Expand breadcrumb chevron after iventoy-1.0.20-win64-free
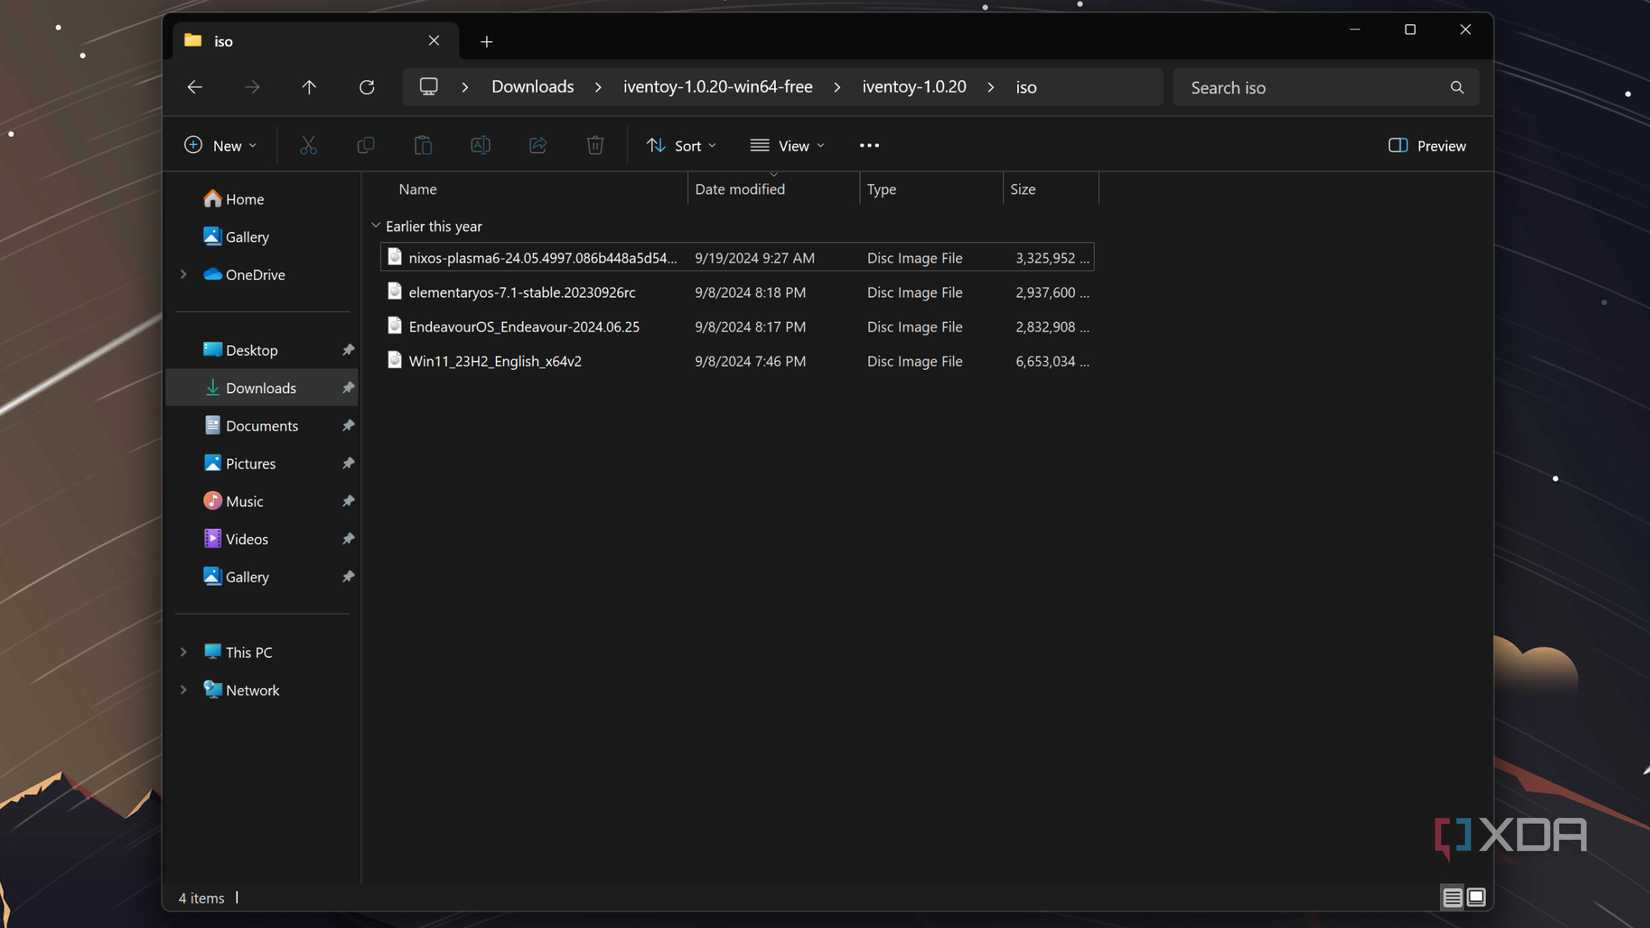 tap(837, 87)
